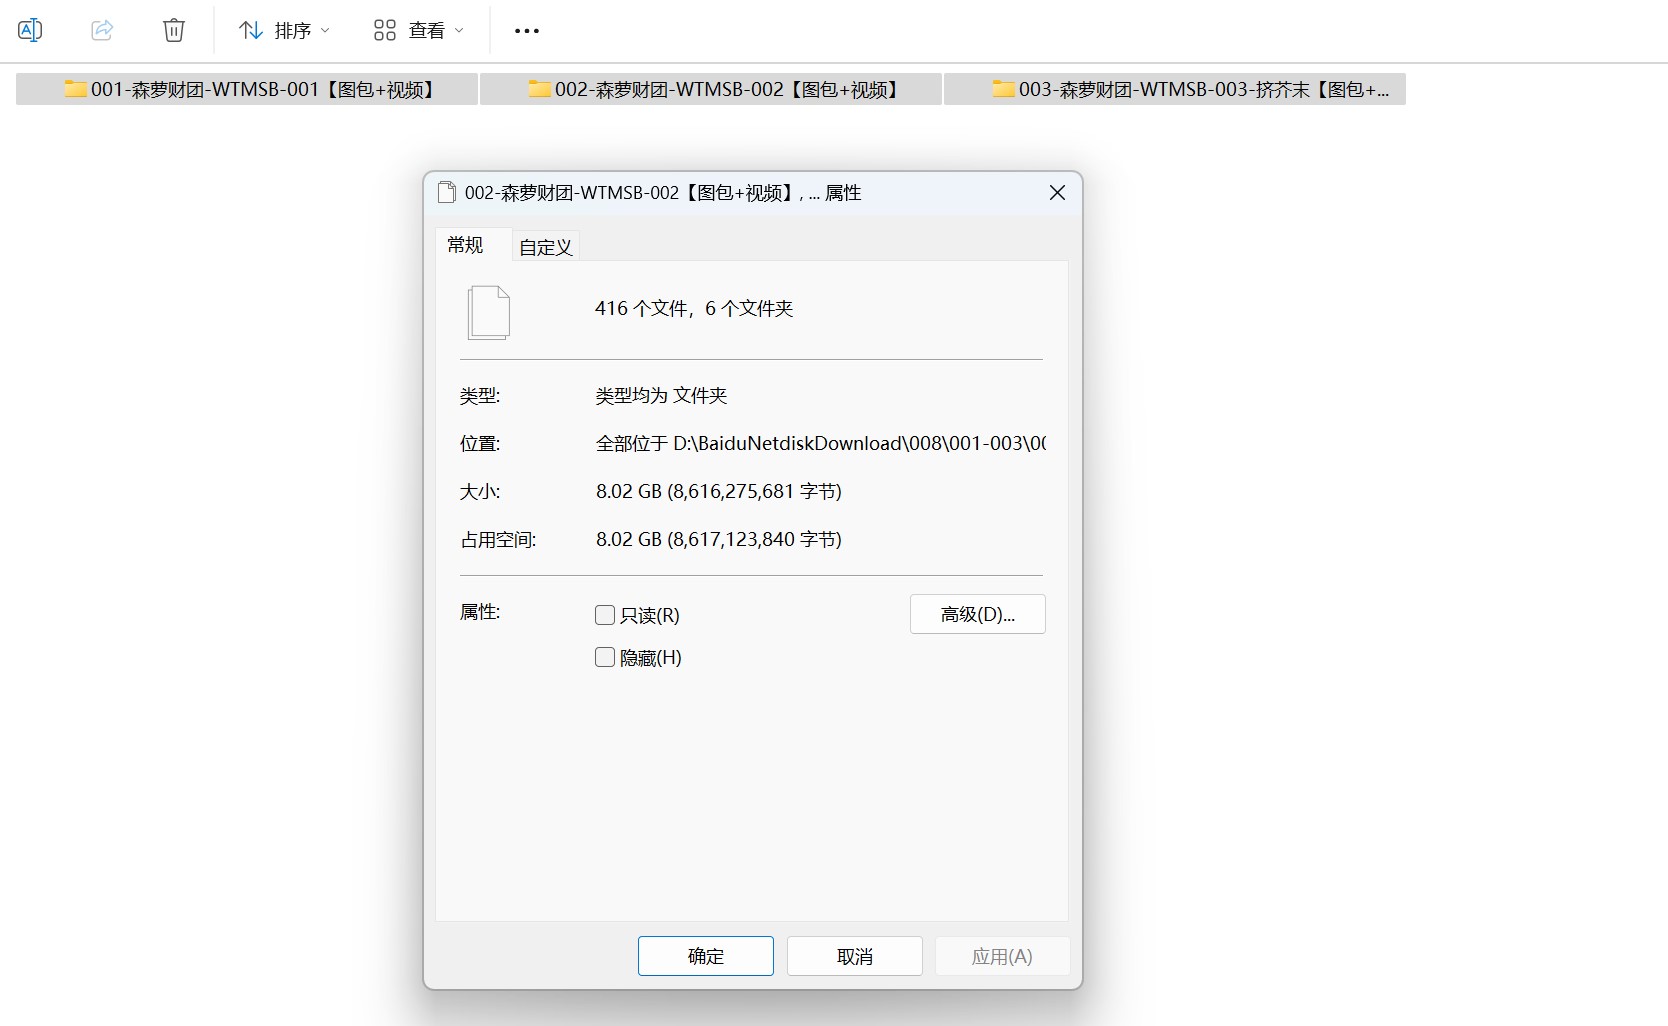
Task: Enable the 只读(R) read-only checkbox
Action: click(x=605, y=615)
